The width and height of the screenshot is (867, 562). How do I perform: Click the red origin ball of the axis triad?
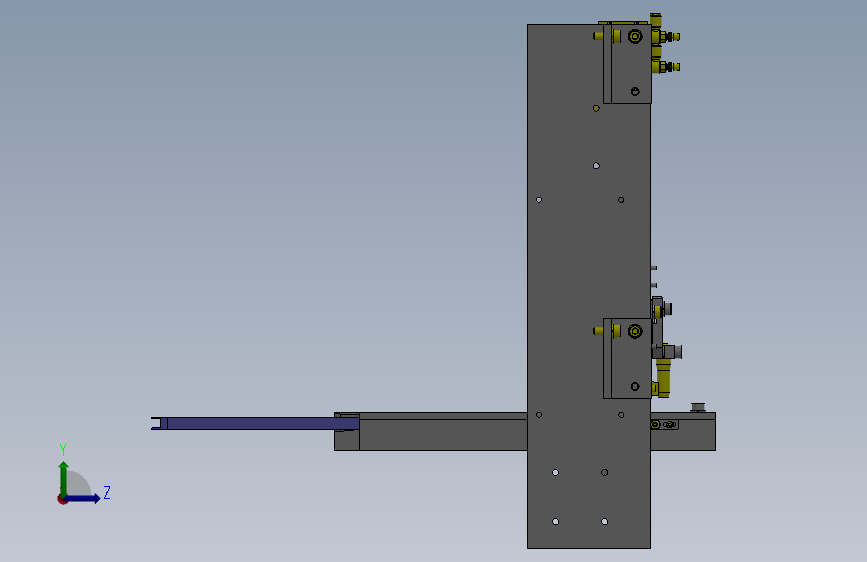click(x=62, y=499)
